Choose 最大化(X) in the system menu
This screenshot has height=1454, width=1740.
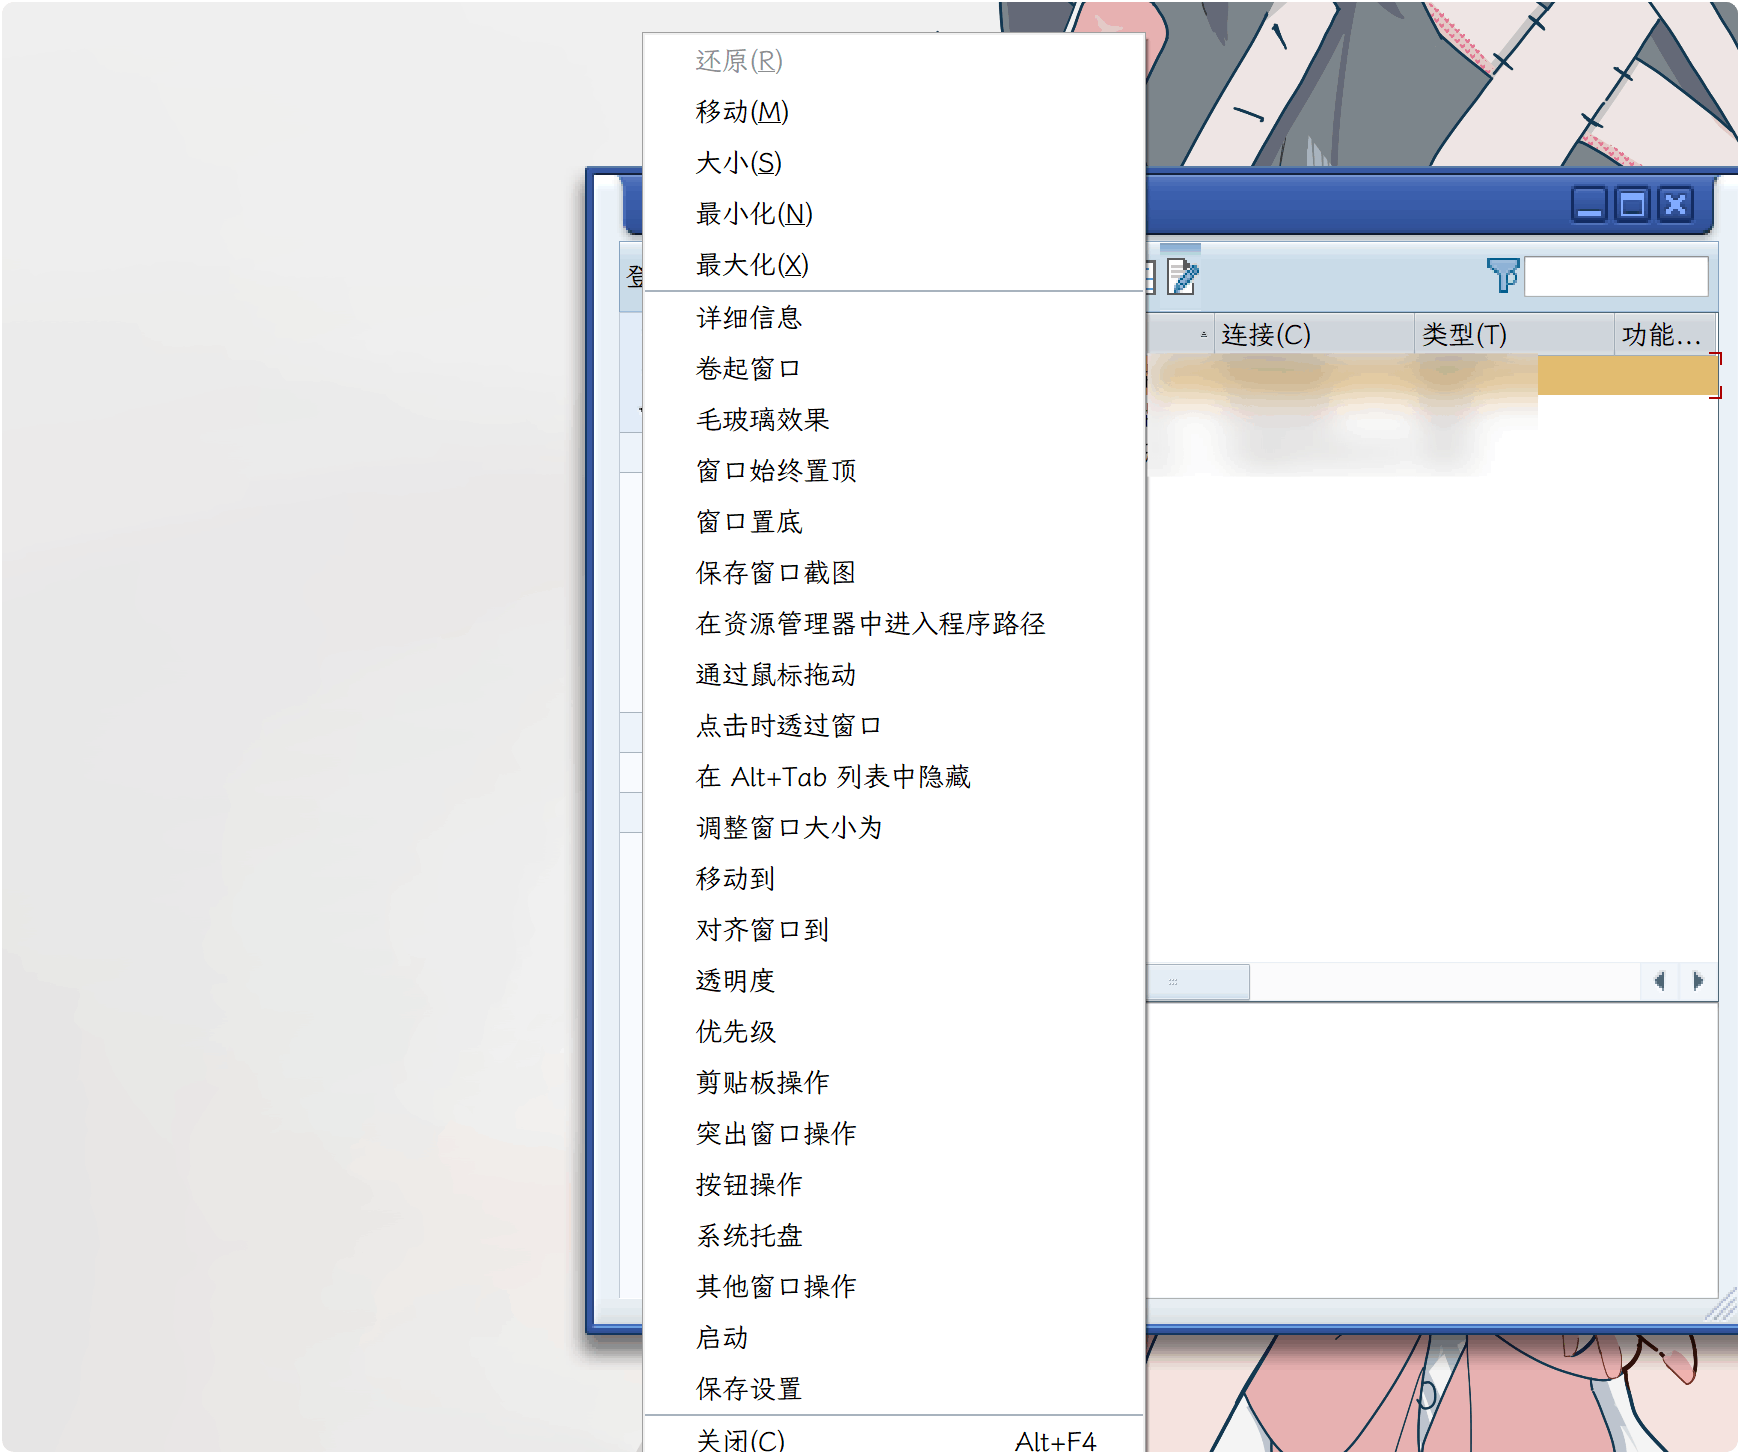click(x=752, y=266)
